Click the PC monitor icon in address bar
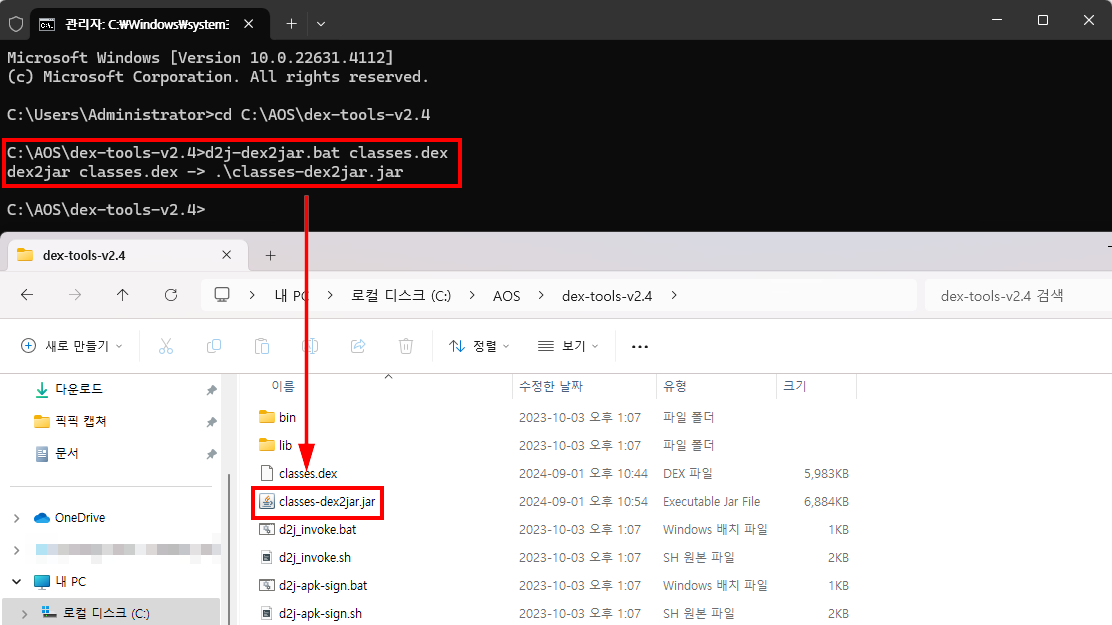Screen dimensions: 1112x625 point(222,294)
